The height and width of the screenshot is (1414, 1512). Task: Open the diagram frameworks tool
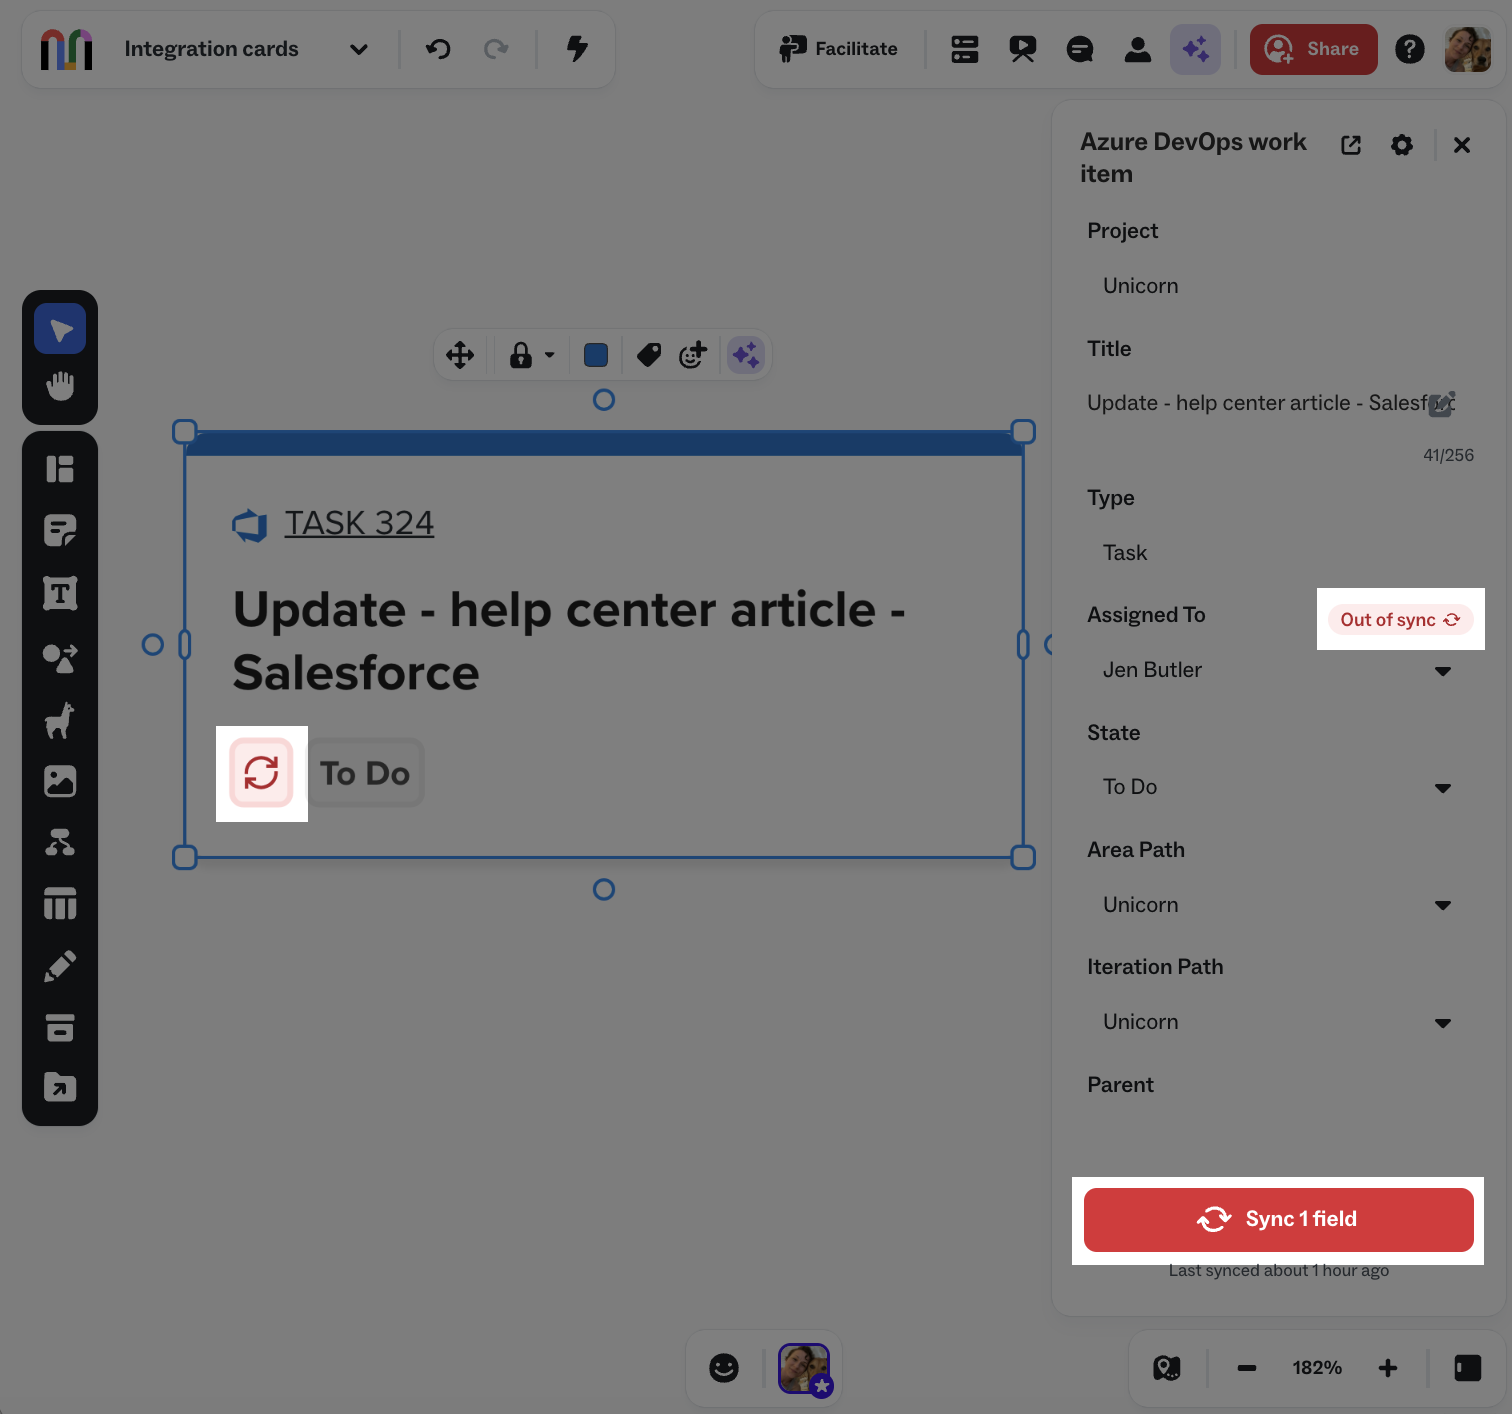(60, 843)
